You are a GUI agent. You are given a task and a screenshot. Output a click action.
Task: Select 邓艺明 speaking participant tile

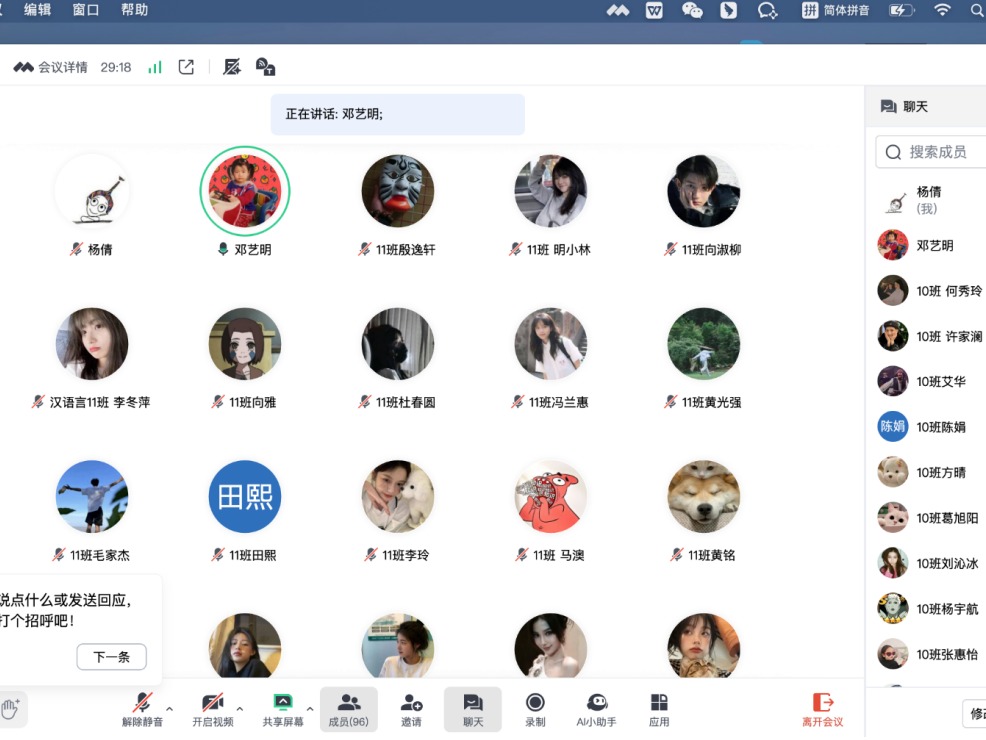(245, 191)
